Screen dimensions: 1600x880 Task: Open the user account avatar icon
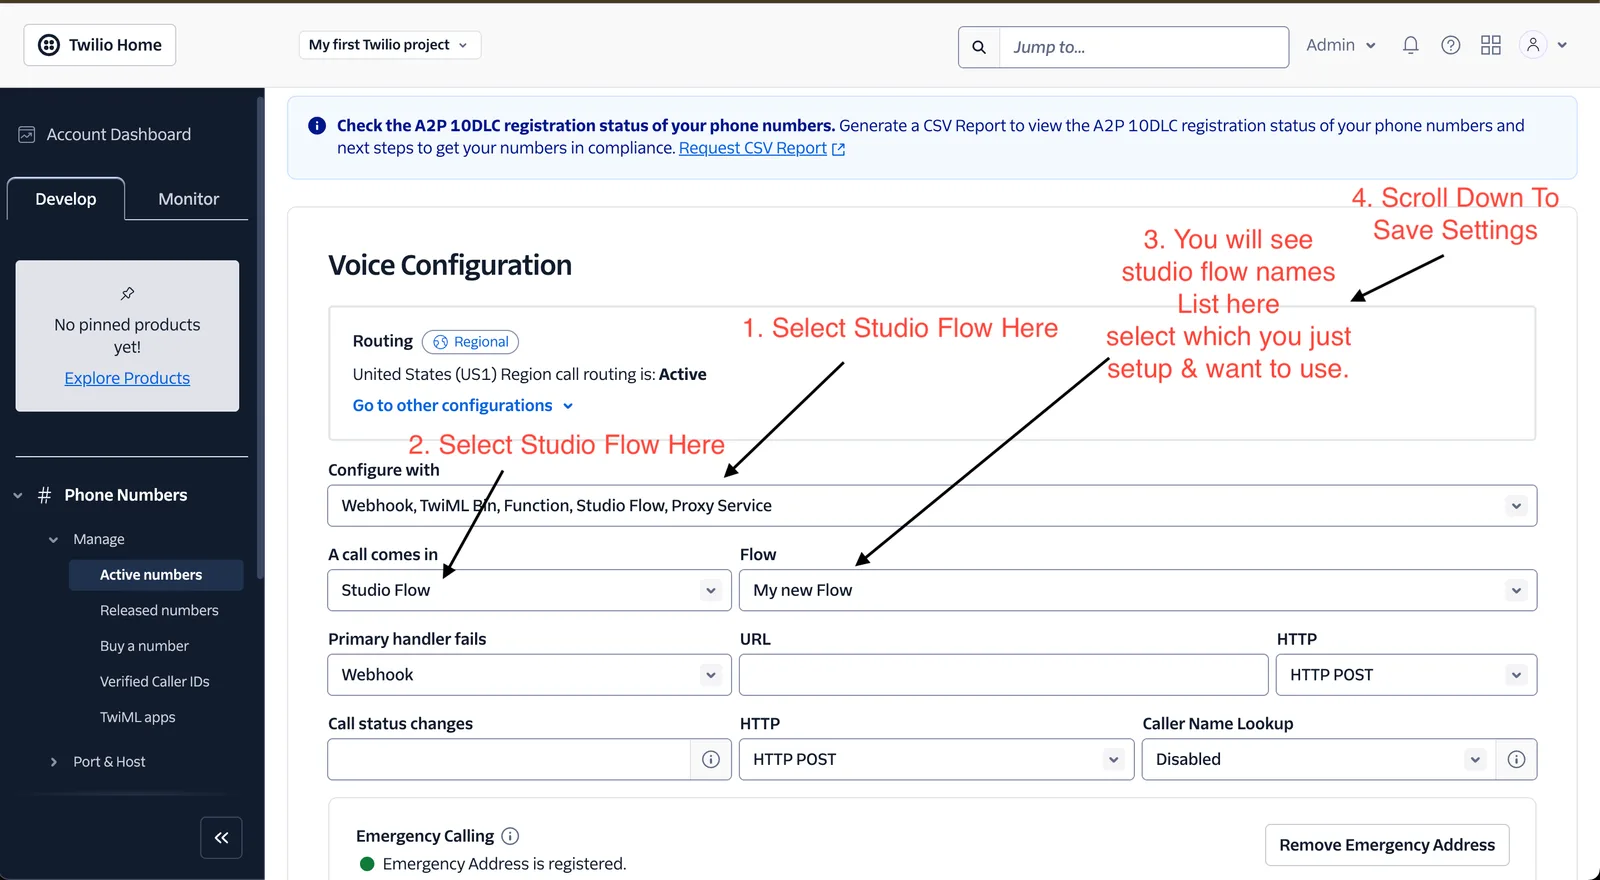1533,45
